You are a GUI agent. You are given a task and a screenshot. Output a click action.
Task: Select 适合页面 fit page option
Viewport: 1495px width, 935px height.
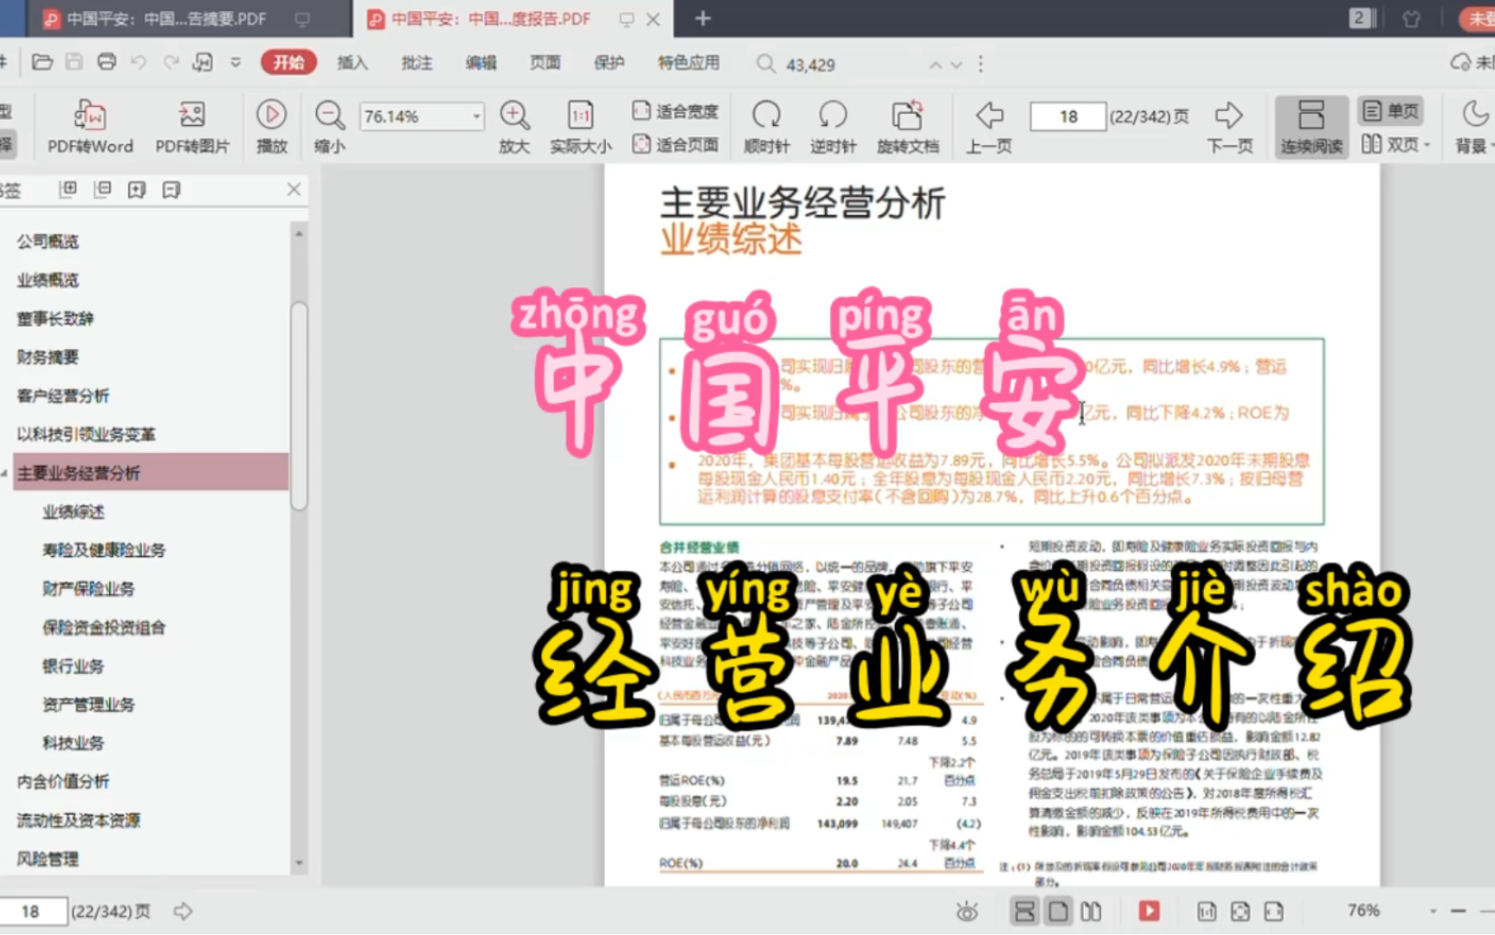pos(675,145)
